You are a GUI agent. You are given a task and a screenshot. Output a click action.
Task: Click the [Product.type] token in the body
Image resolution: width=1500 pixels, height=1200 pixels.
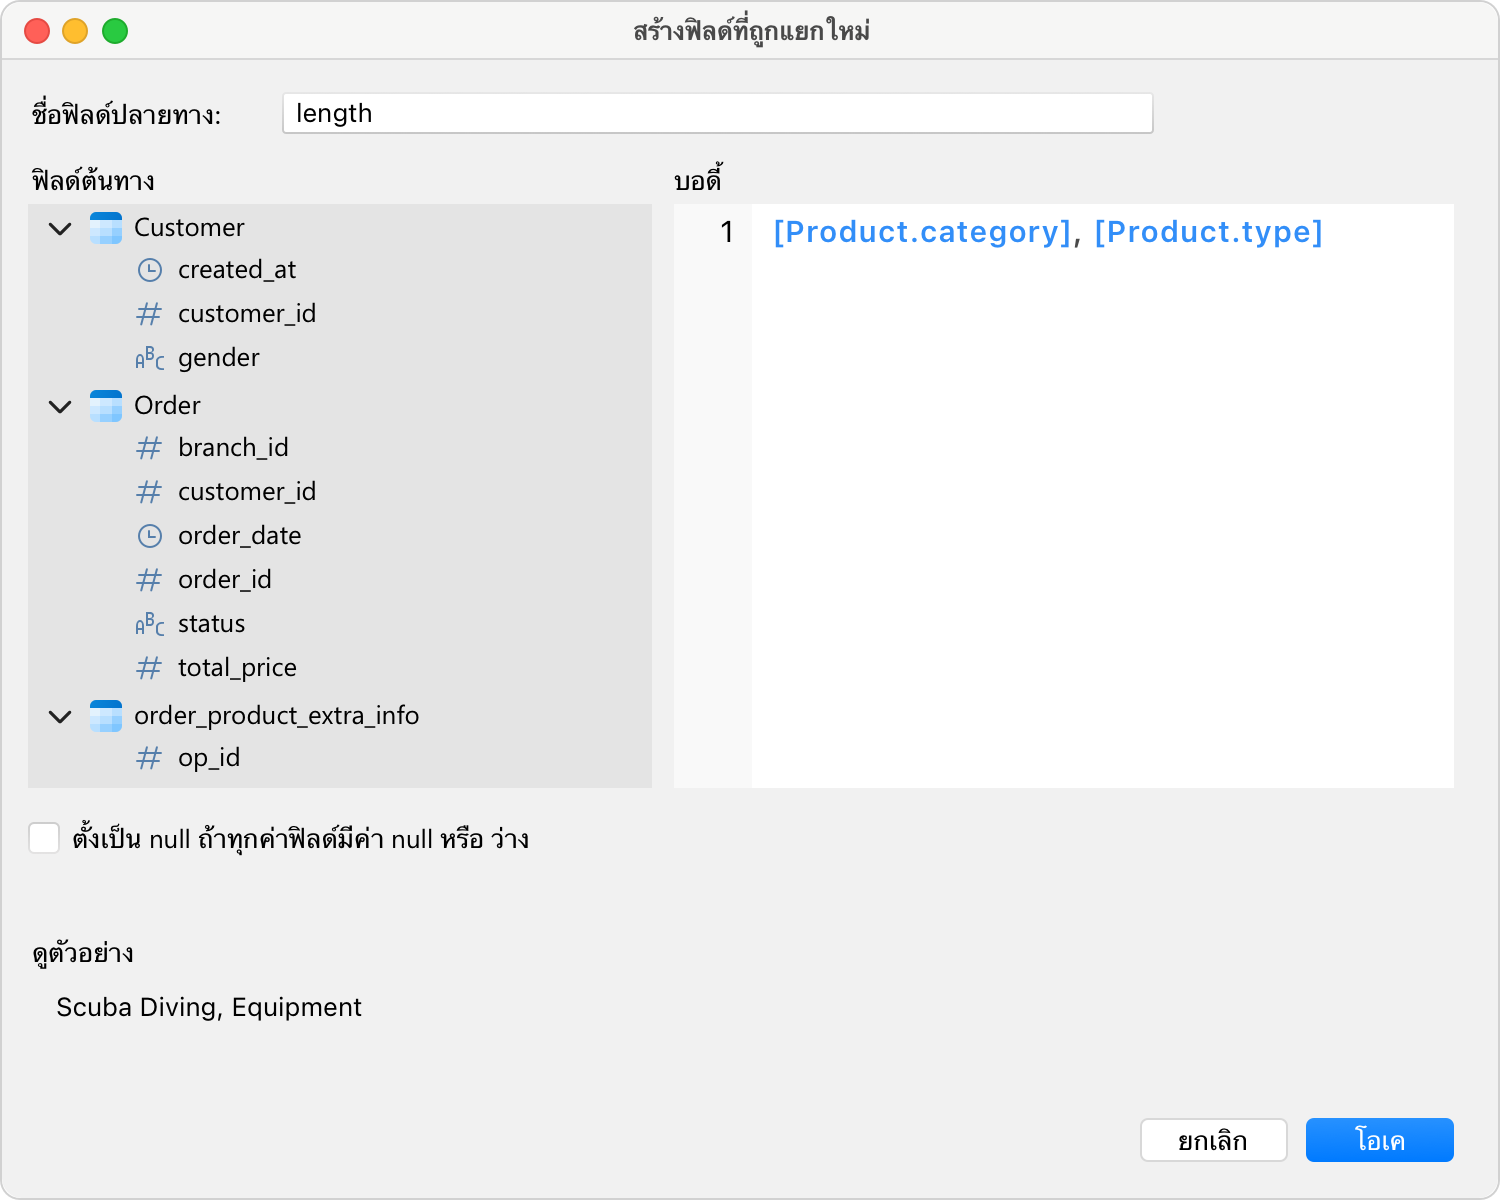coord(1208,232)
